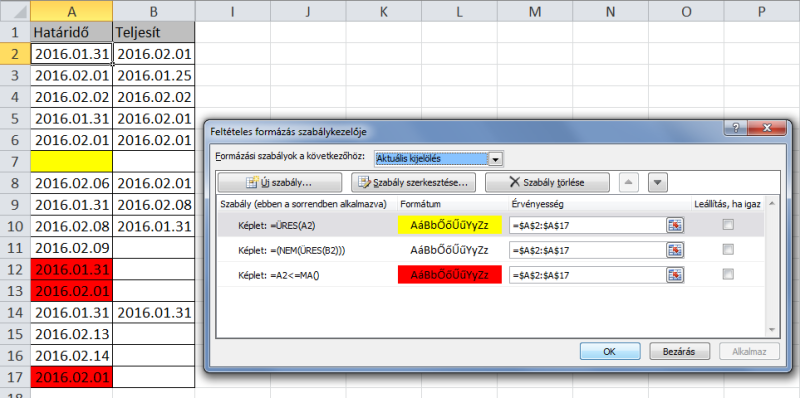The image size is (800, 398).
Task: Select column B header
Action: [154, 11]
